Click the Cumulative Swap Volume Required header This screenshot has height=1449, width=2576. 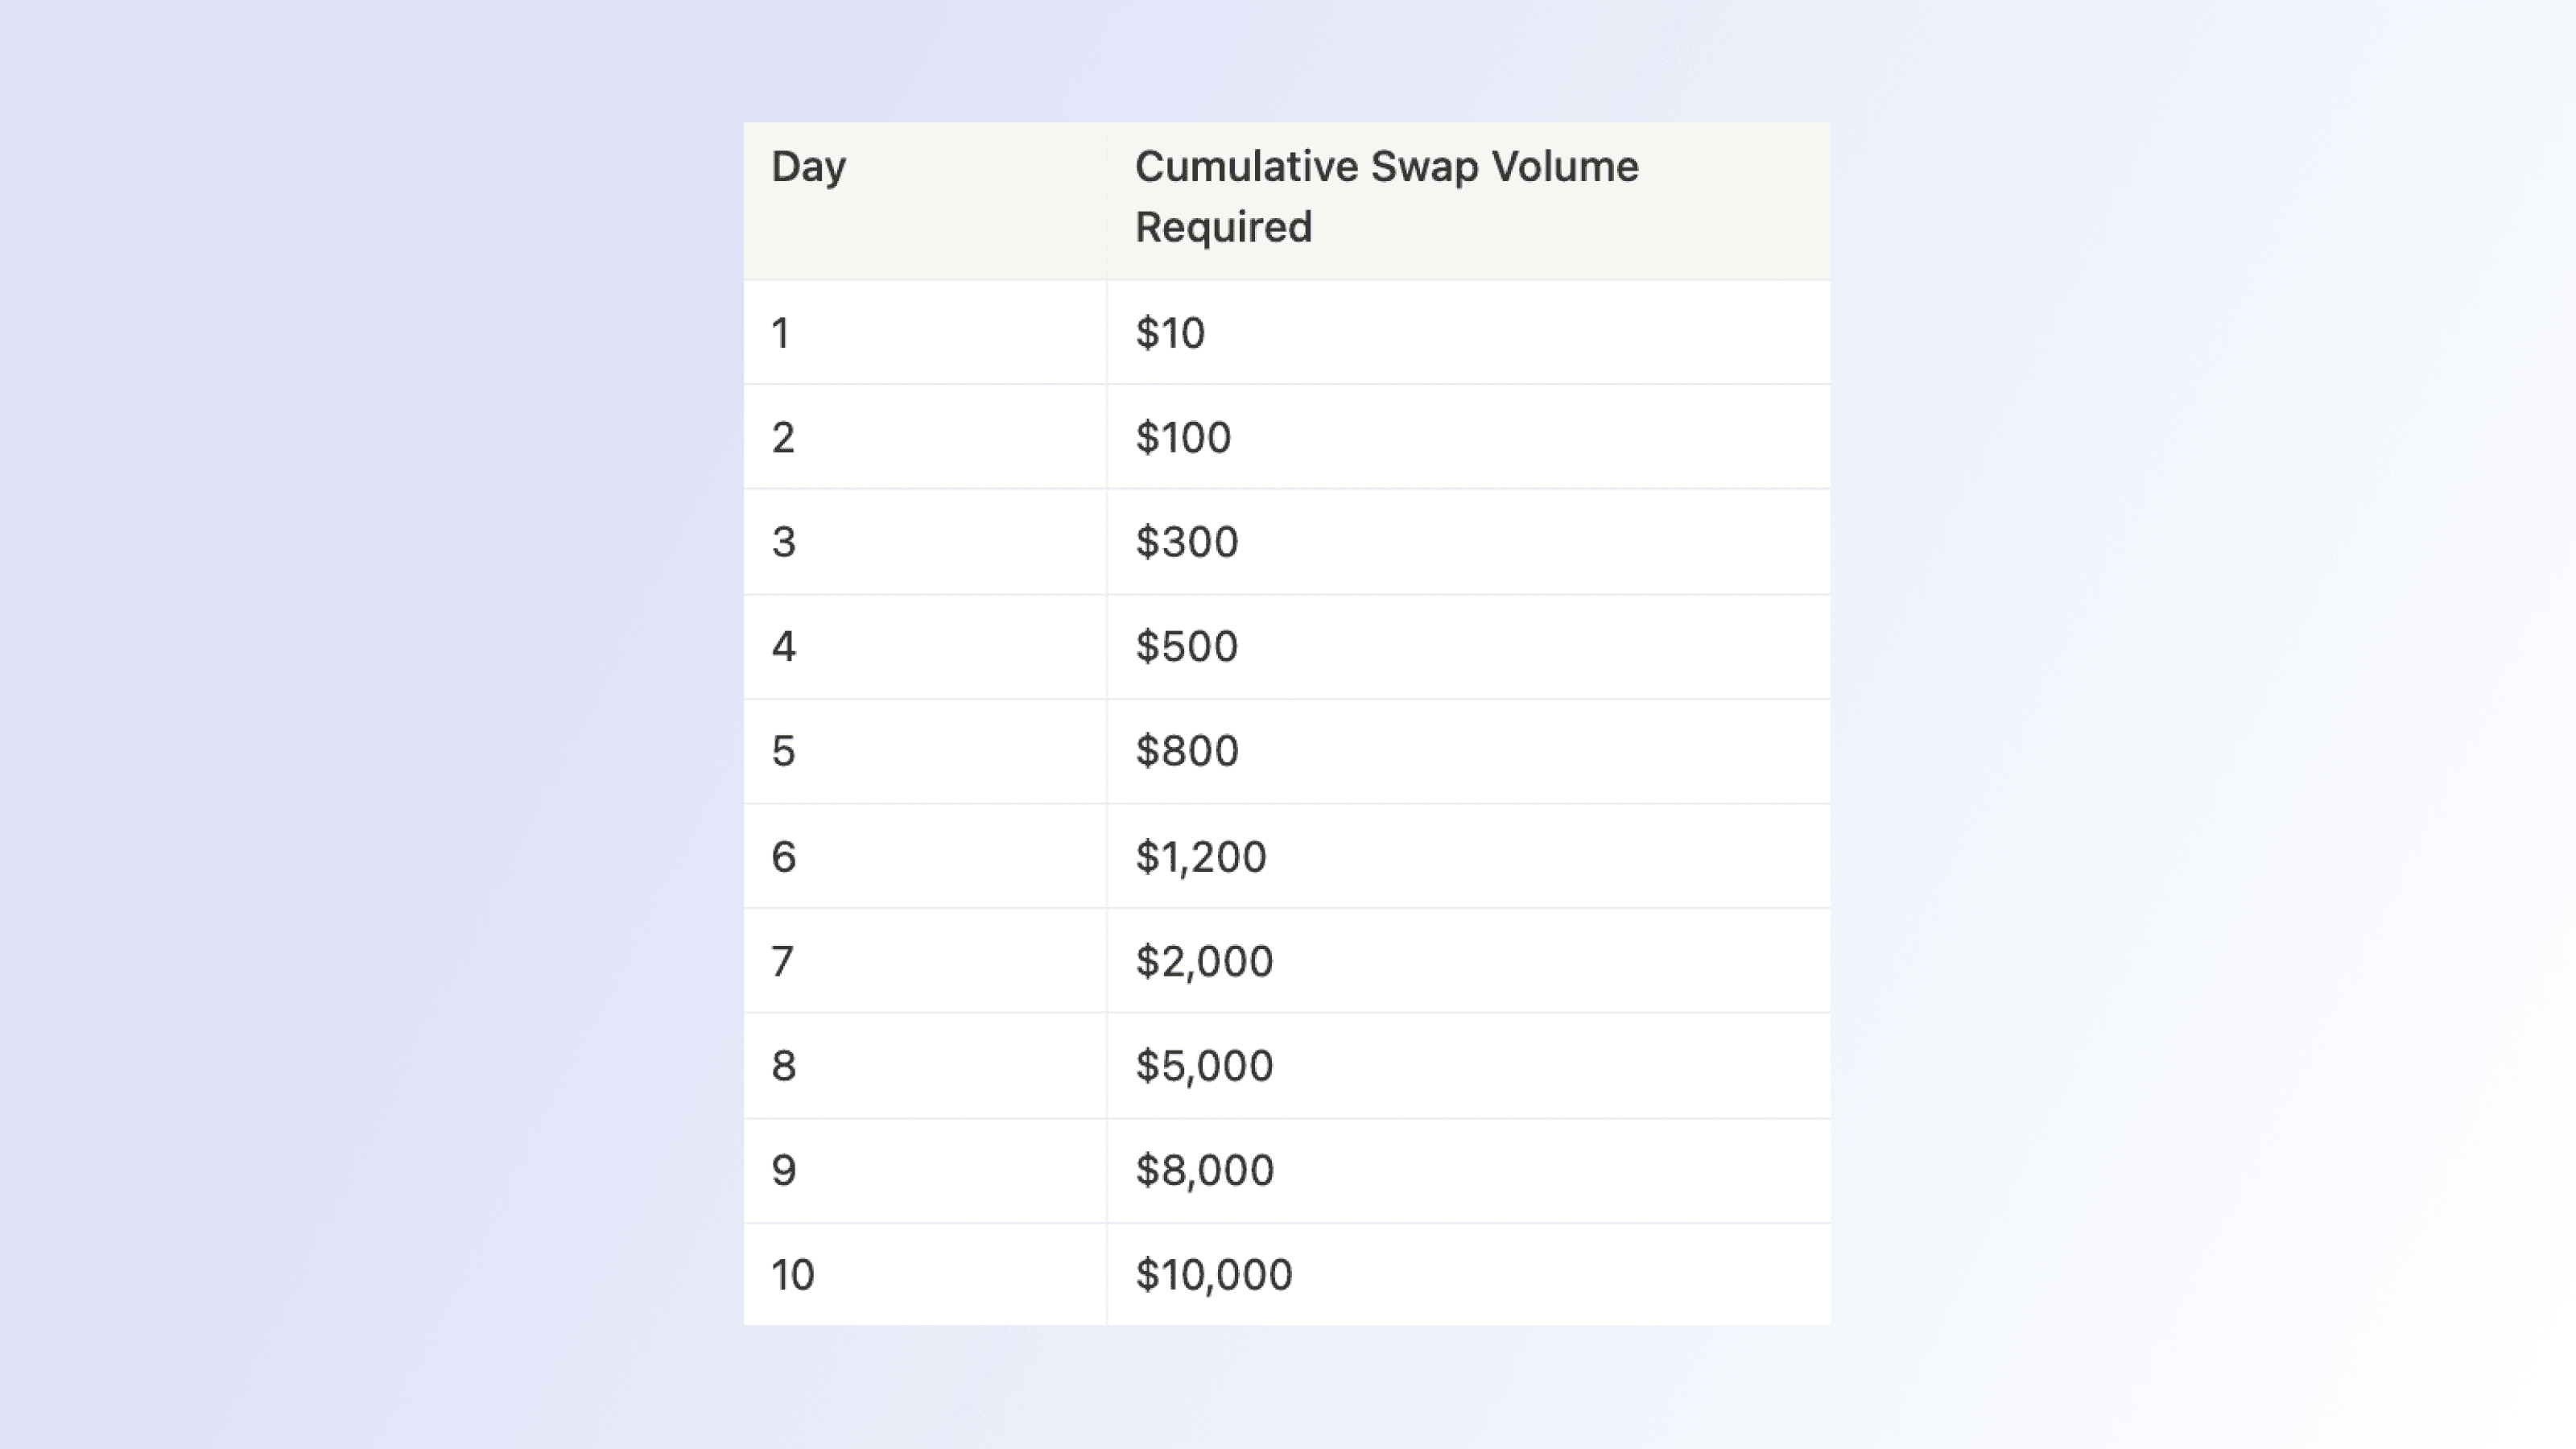point(1469,201)
